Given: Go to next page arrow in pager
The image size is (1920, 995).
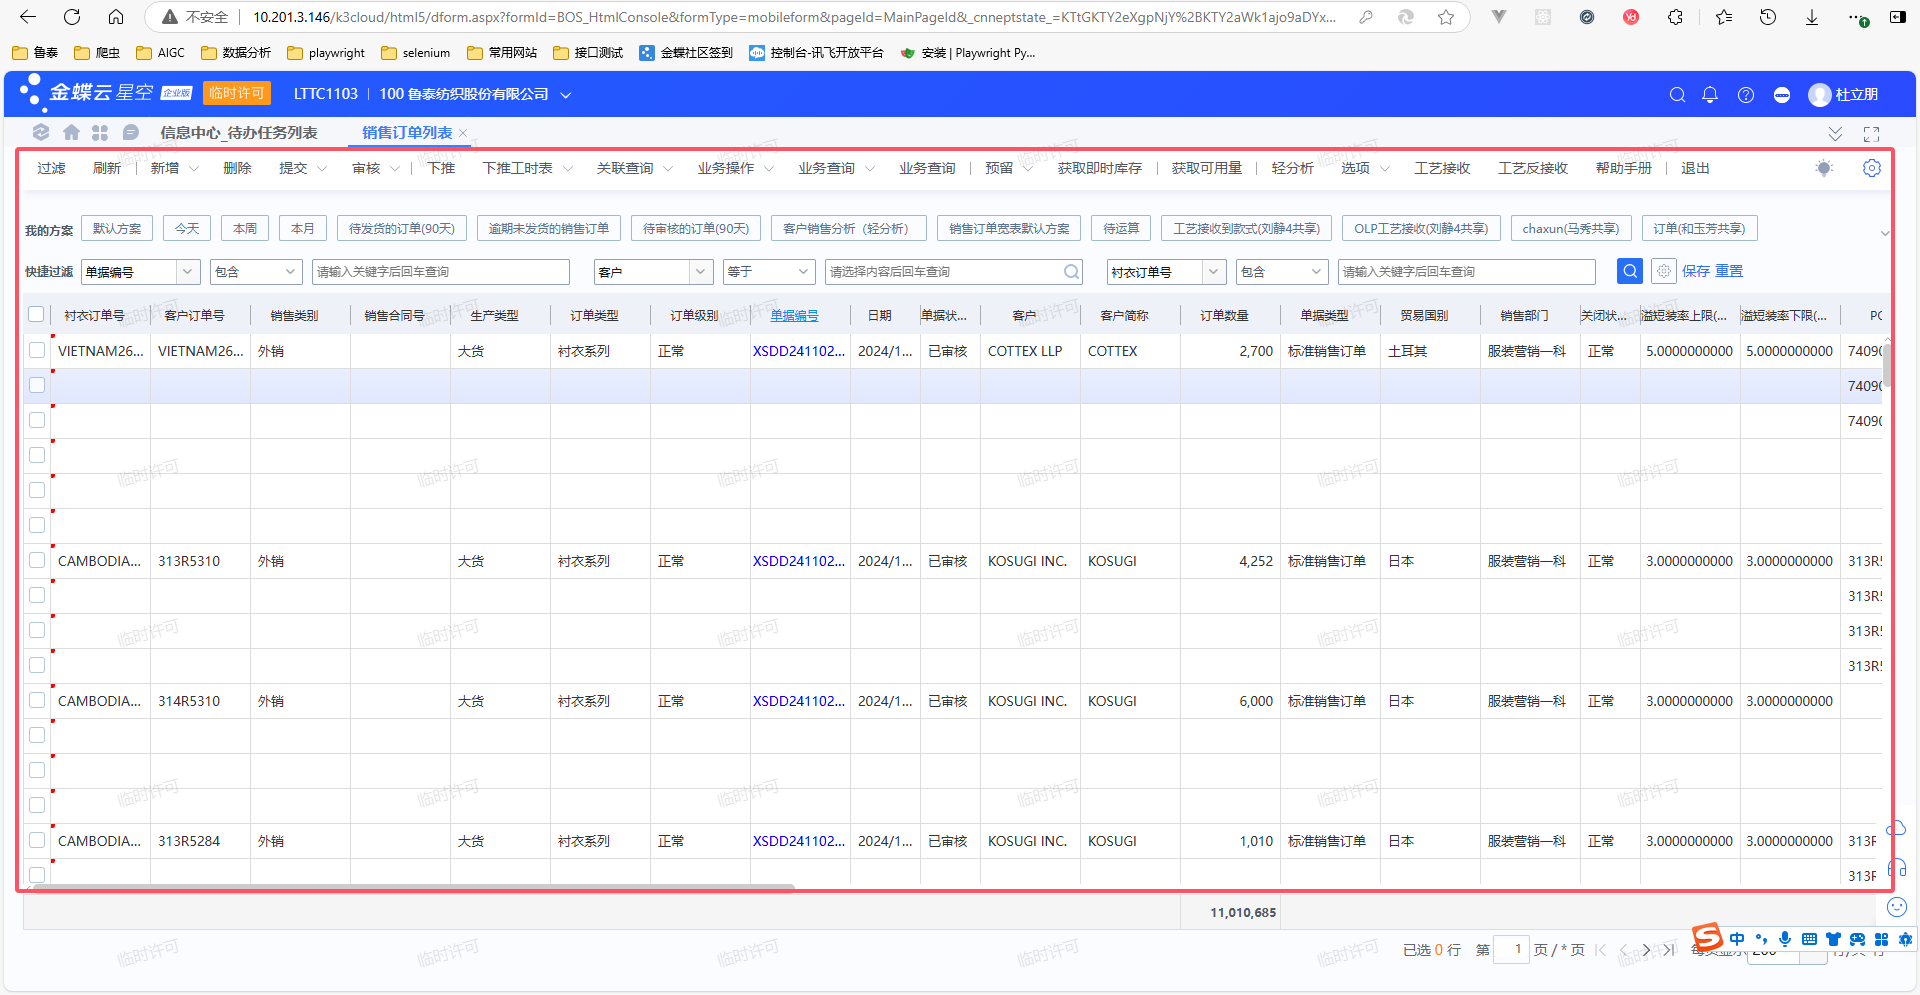Looking at the screenshot, I should (x=1646, y=950).
